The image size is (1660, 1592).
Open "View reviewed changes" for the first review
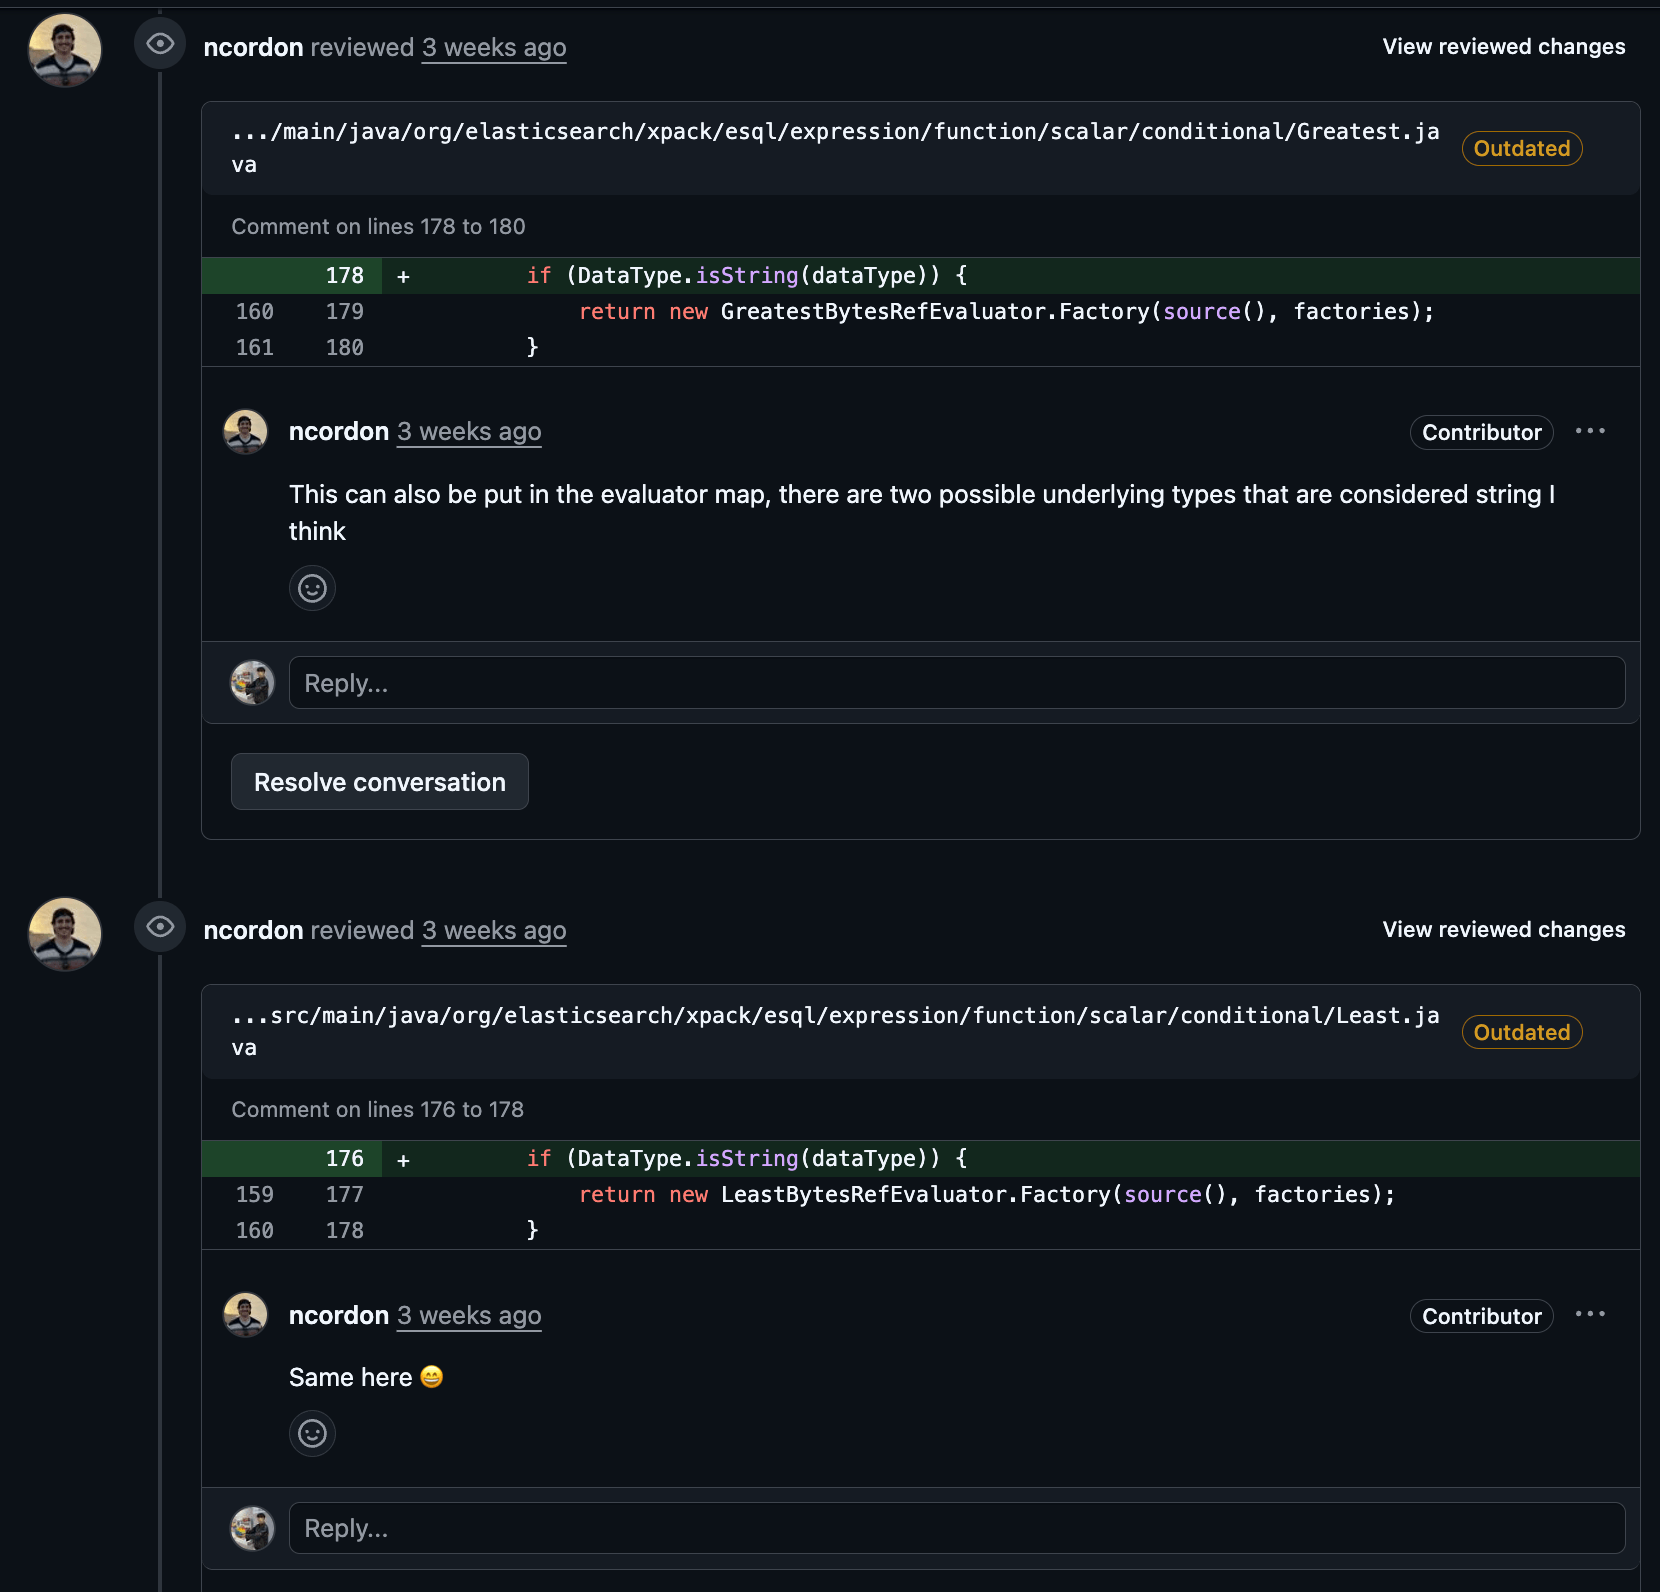[1503, 47]
